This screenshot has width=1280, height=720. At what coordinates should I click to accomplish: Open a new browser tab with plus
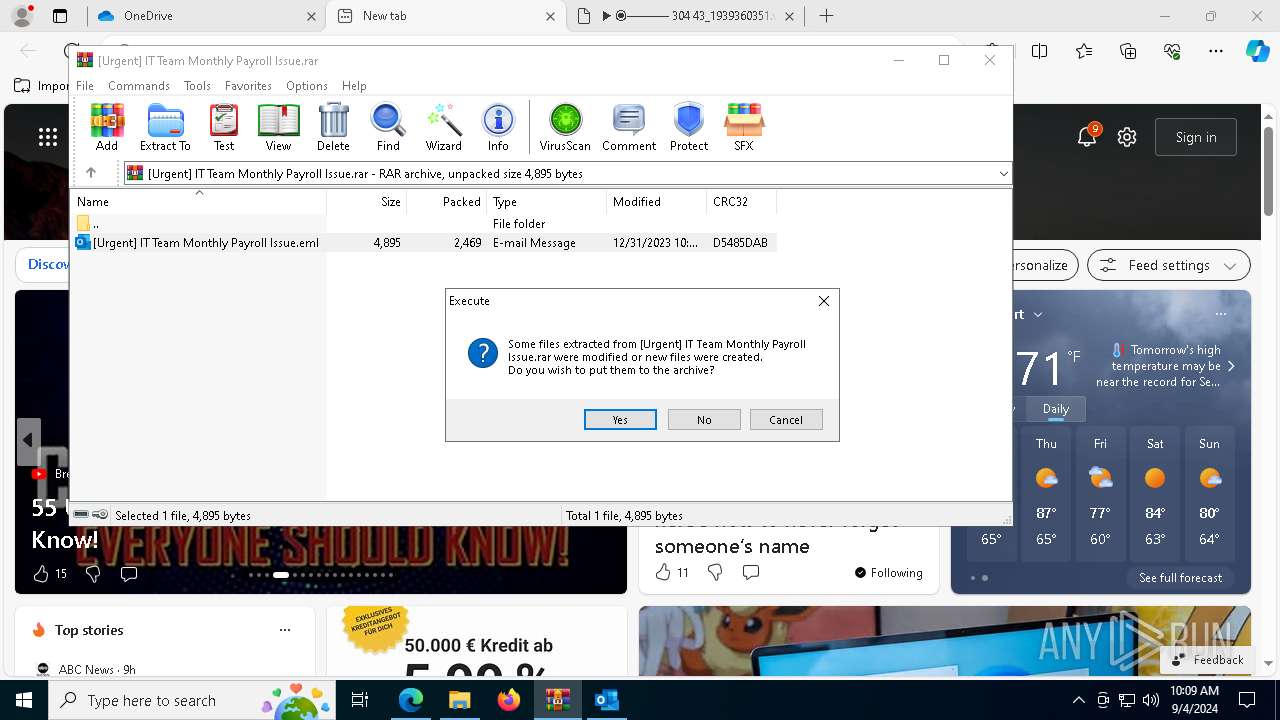826,16
